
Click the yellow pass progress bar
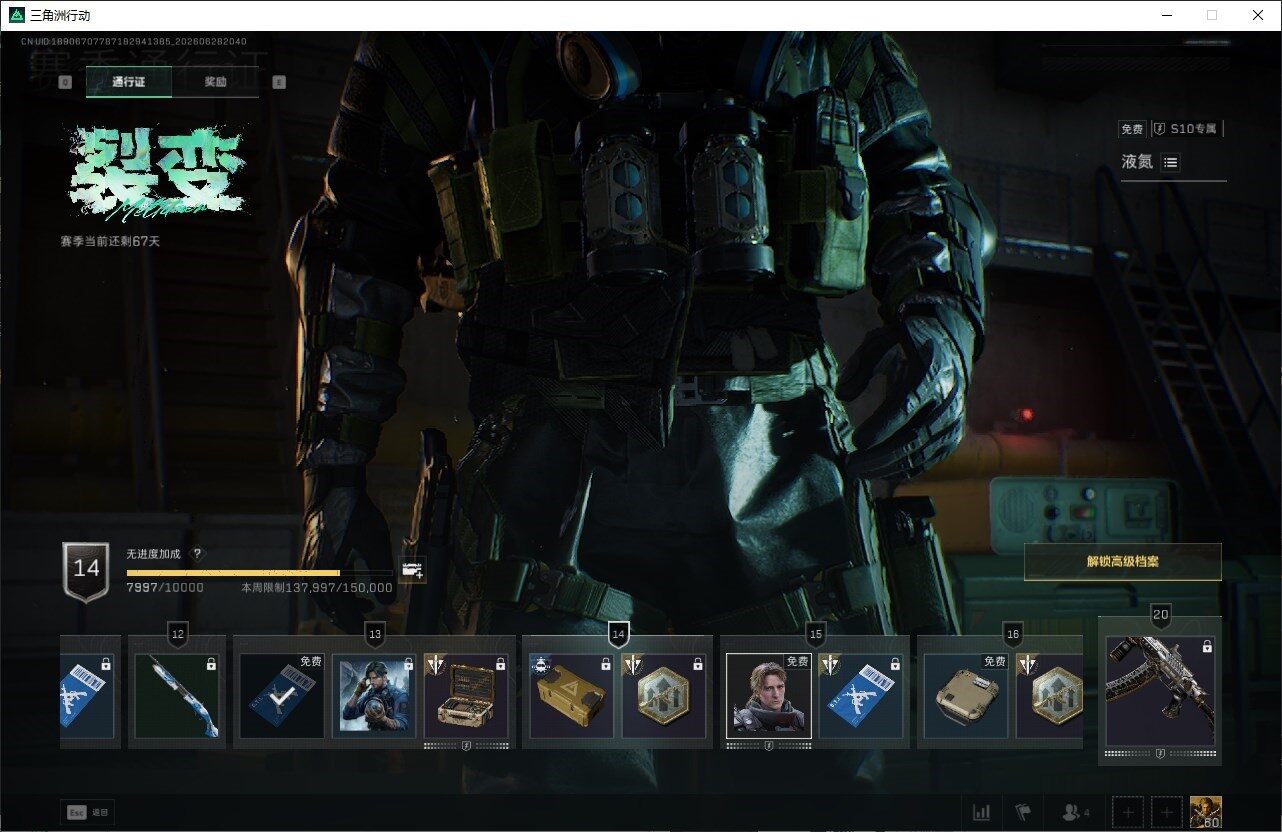point(259,573)
